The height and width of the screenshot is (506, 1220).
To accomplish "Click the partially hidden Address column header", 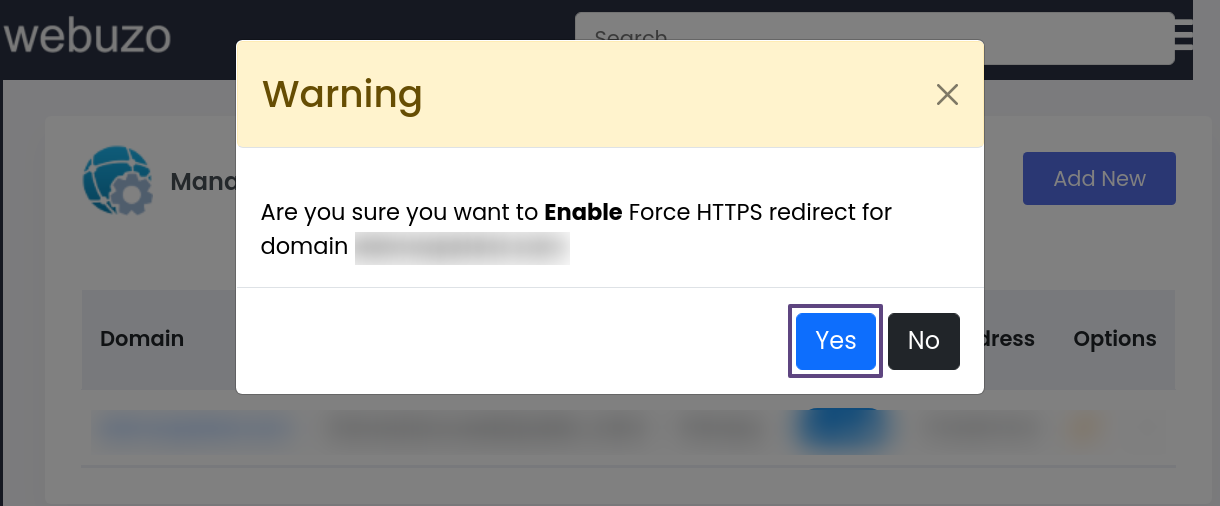I will pyautogui.click(x=1009, y=339).
